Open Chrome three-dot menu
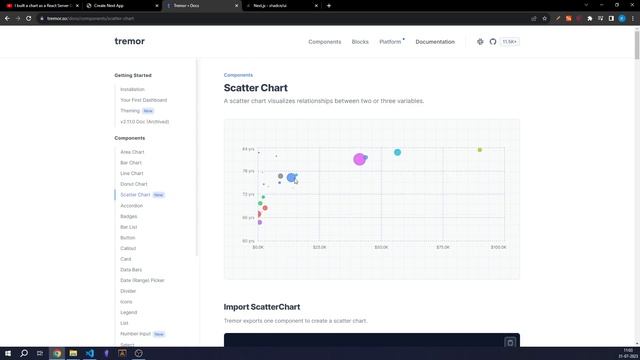 coord(633,18)
